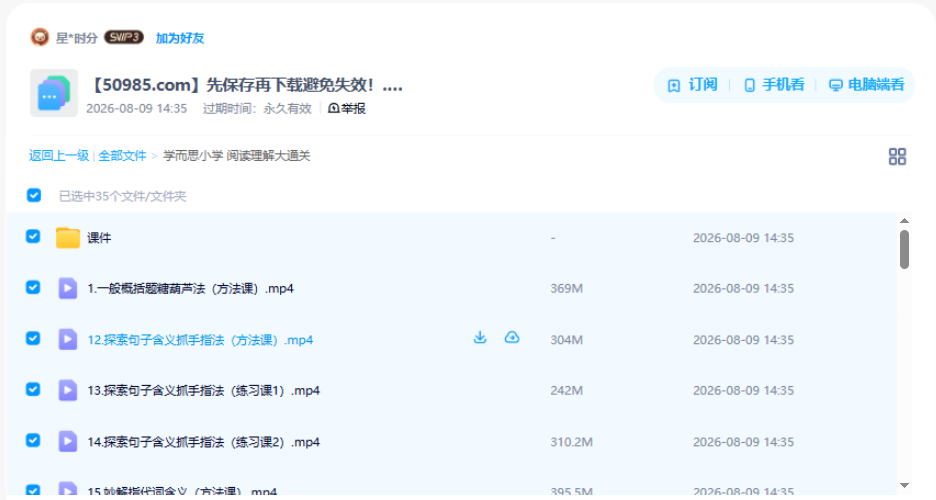
Task: Click the scrollbar up arrow
Action: (x=904, y=221)
